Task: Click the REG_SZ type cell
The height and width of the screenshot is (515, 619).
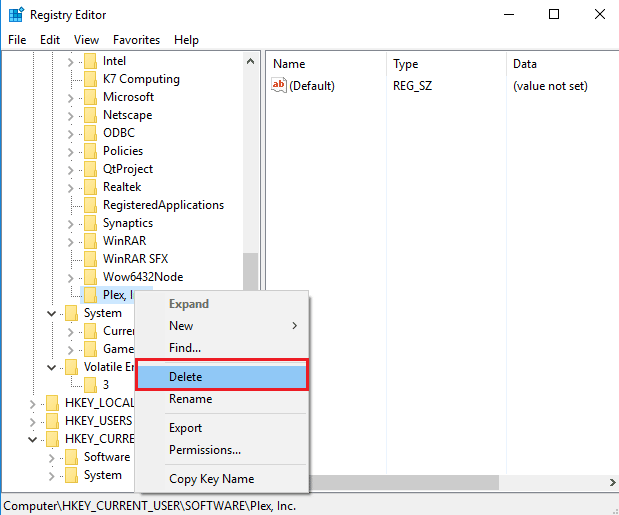Action: (412, 86)
